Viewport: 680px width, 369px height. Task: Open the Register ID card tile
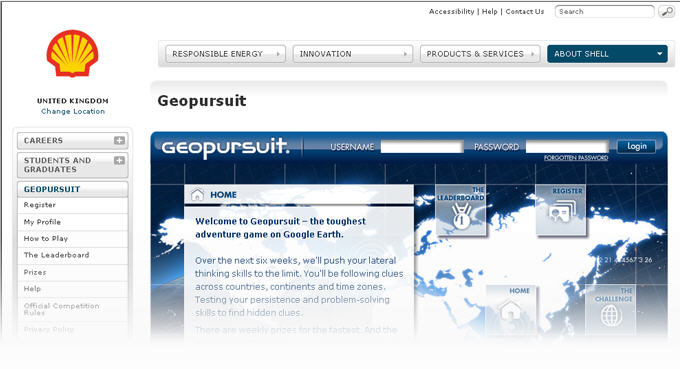click(x=561, y=210)
